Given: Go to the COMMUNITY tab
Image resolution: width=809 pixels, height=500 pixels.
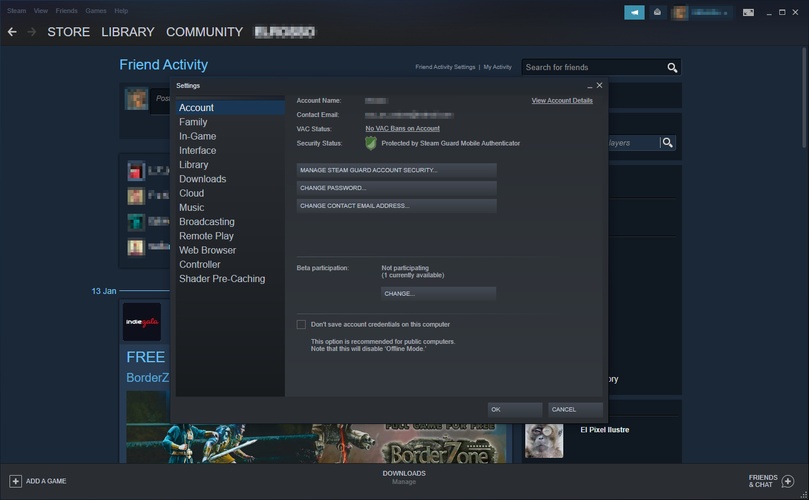Looking at the screenshot, I should tap(204, 32).
